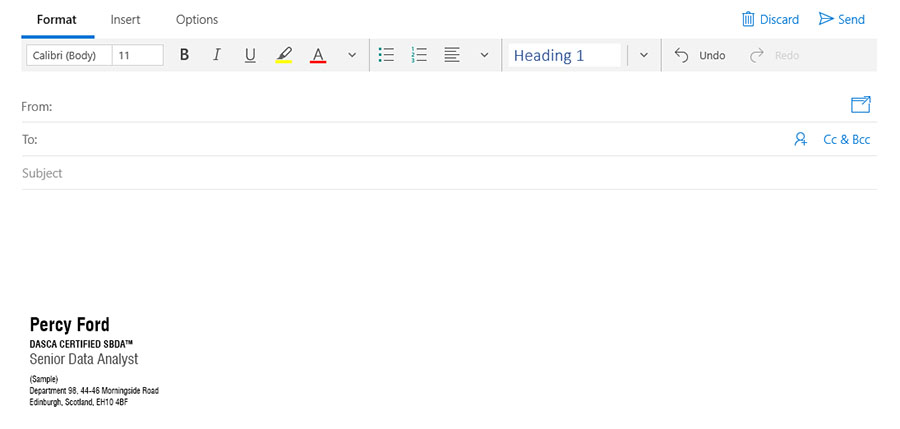Expand more font formatting options
Viewport: 900px width, 429px height.
[352, 55]
